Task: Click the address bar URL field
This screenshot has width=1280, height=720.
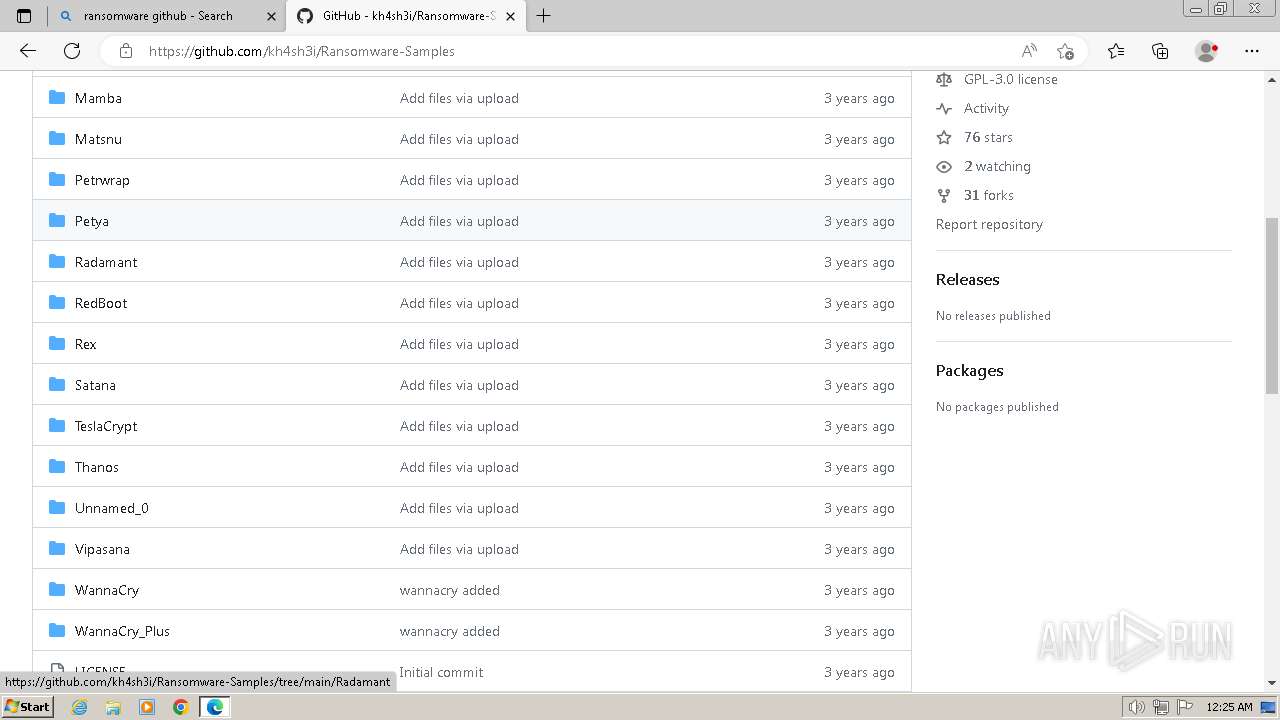Action: pos(575,51)
